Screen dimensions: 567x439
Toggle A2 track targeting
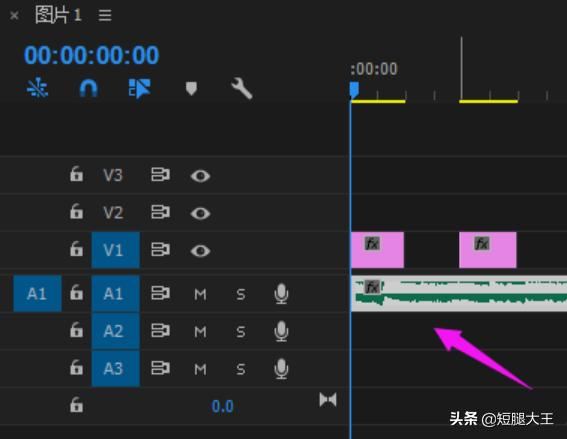[116, 331]
